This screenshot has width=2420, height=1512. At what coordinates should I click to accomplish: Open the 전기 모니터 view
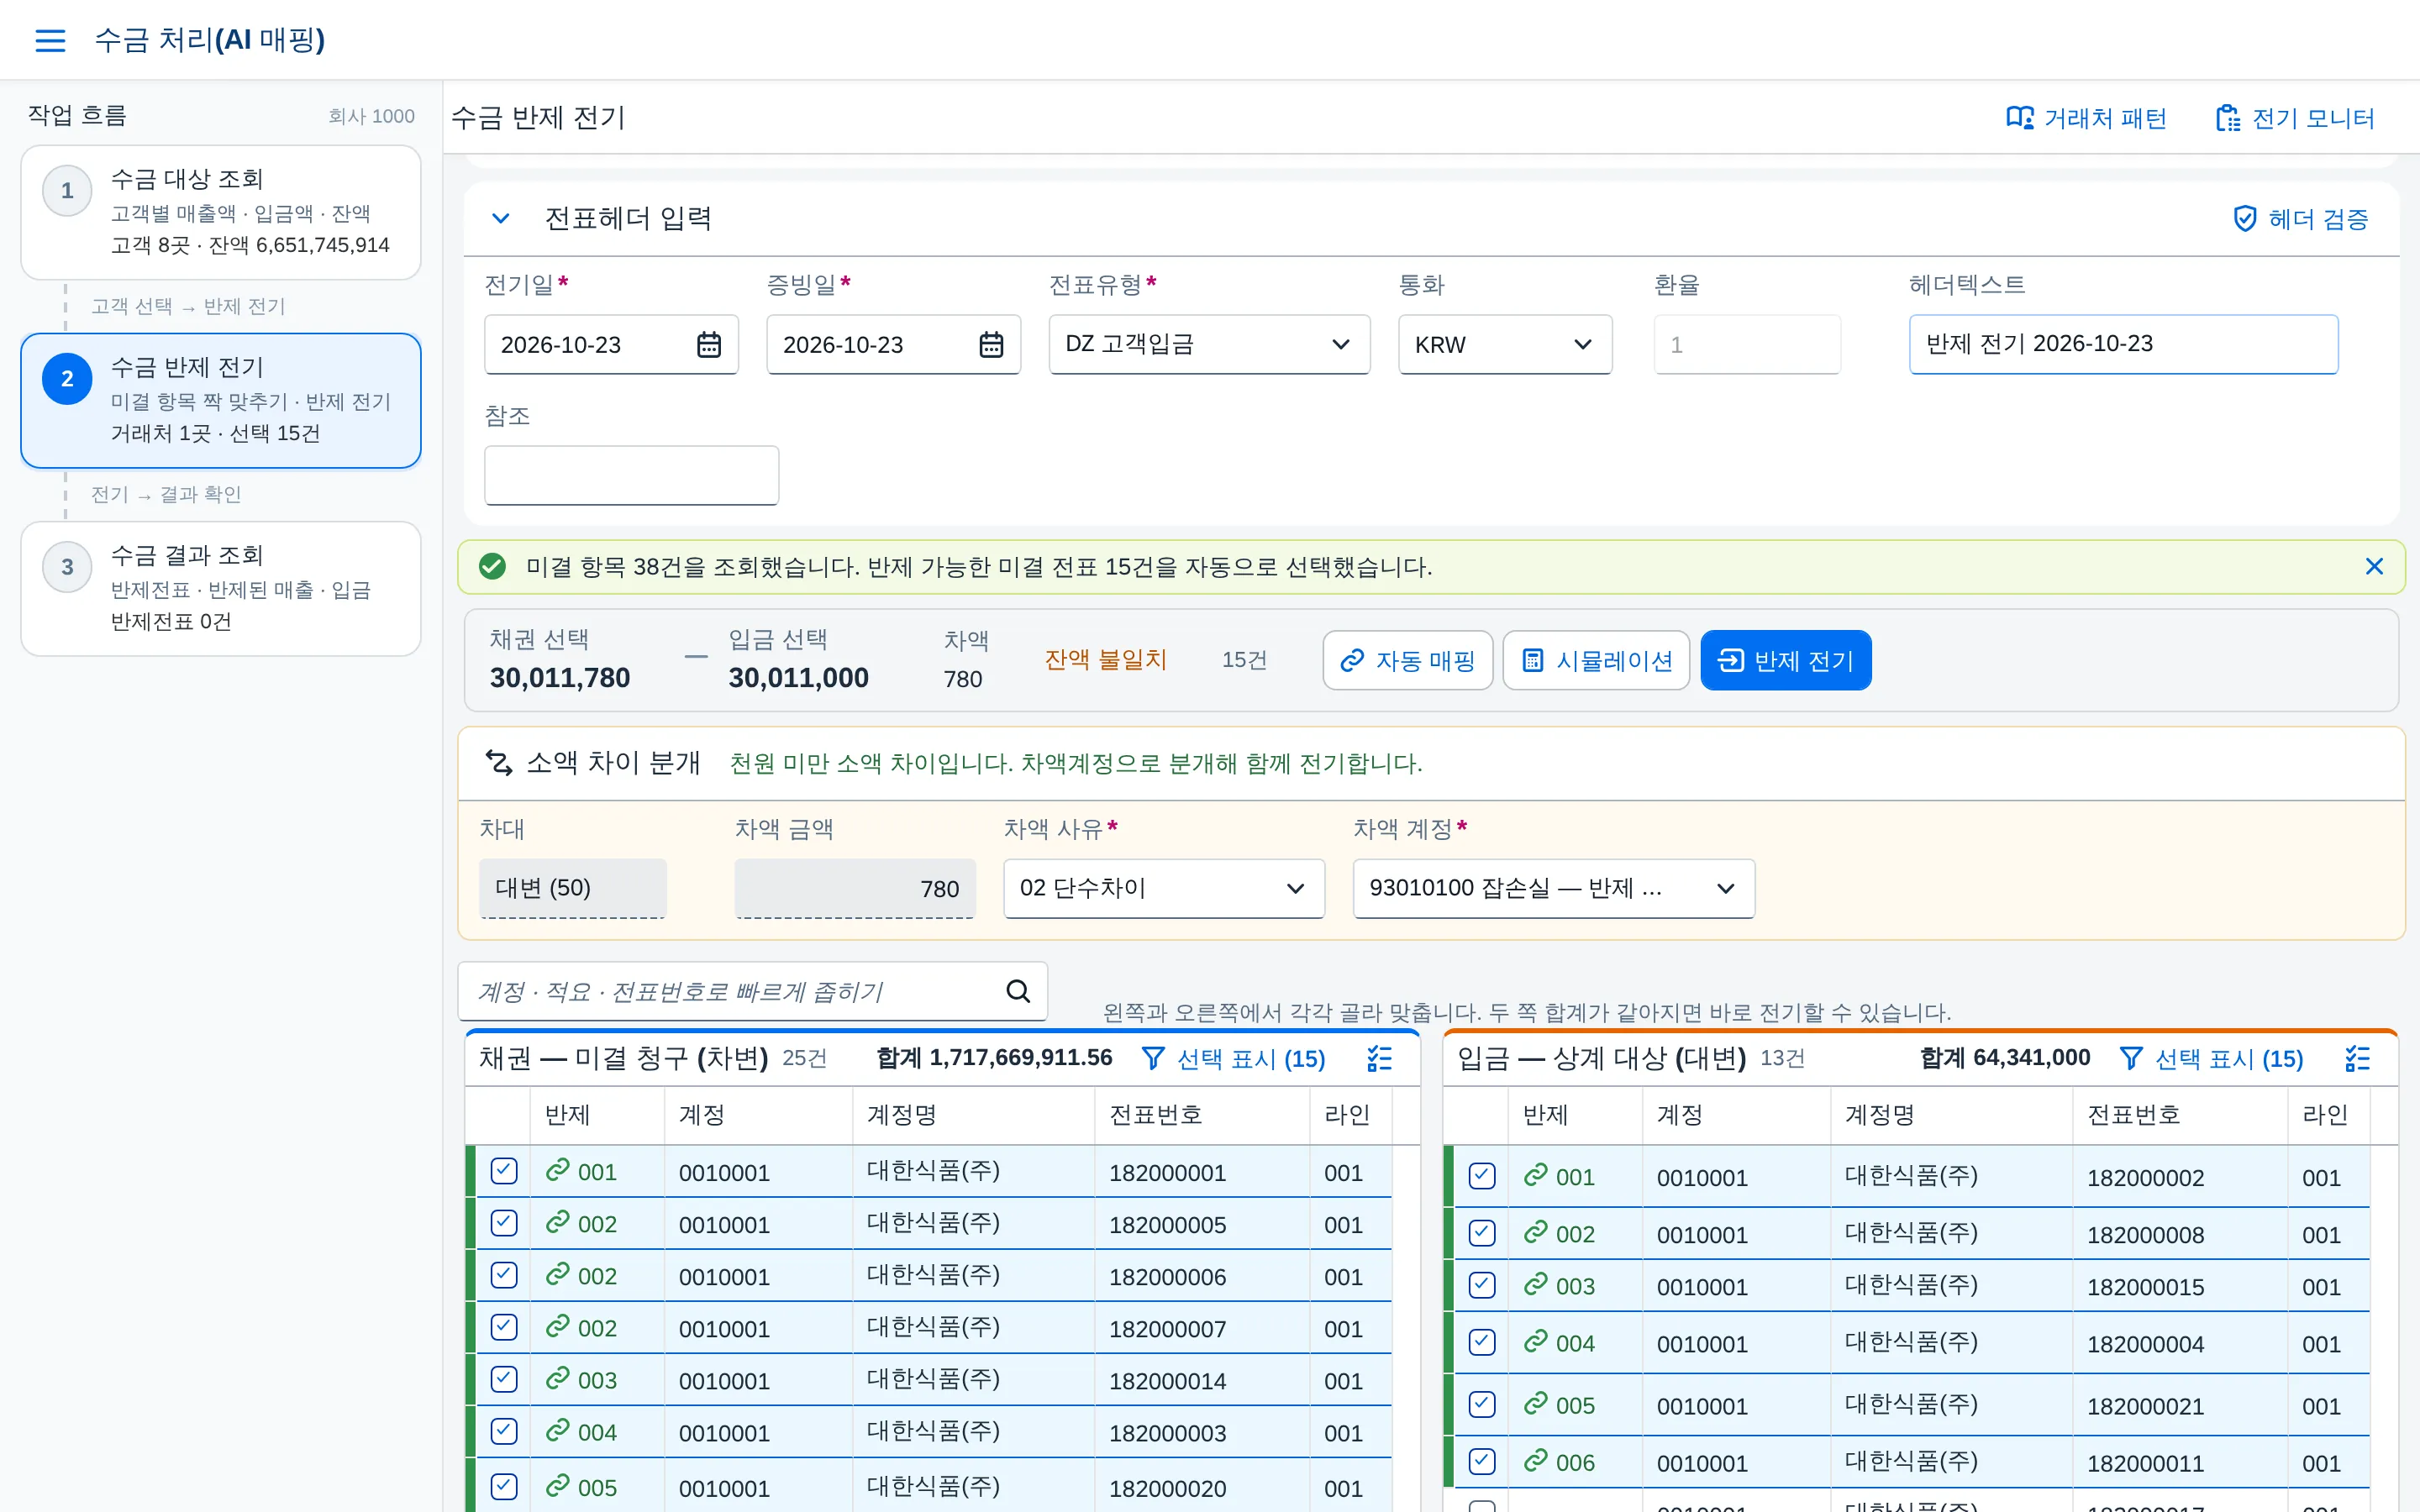click(2295, 119)
